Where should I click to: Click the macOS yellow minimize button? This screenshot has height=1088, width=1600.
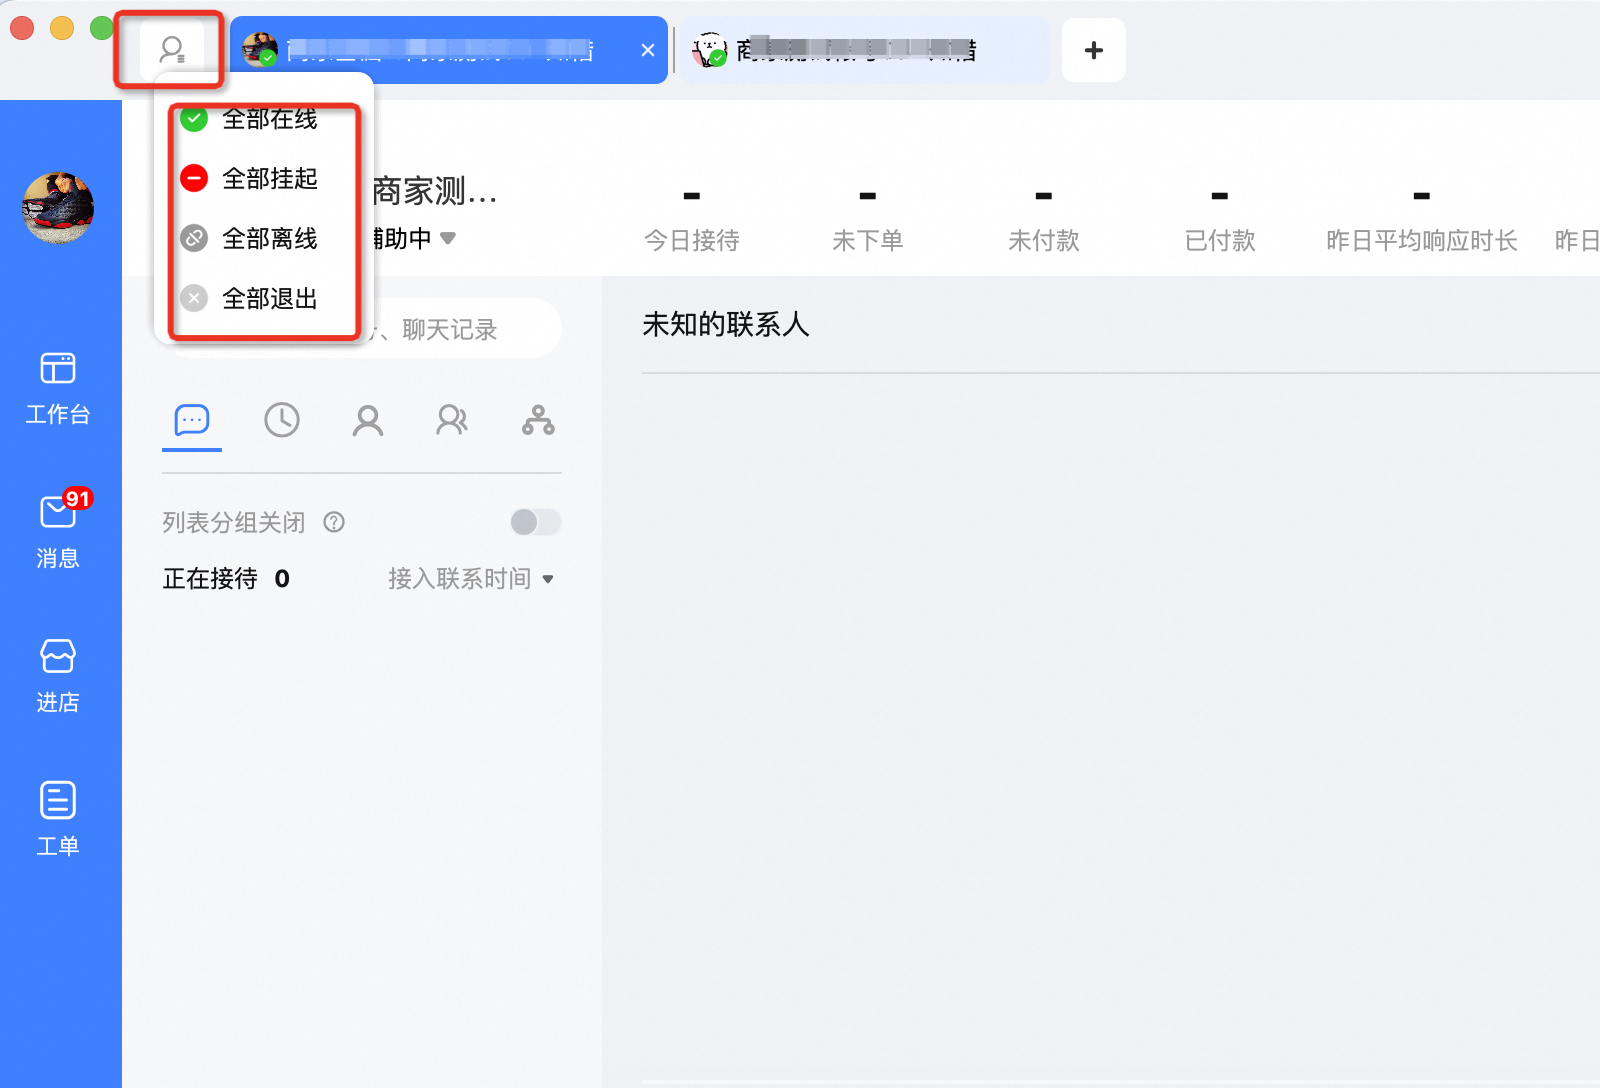coord(62,28)
